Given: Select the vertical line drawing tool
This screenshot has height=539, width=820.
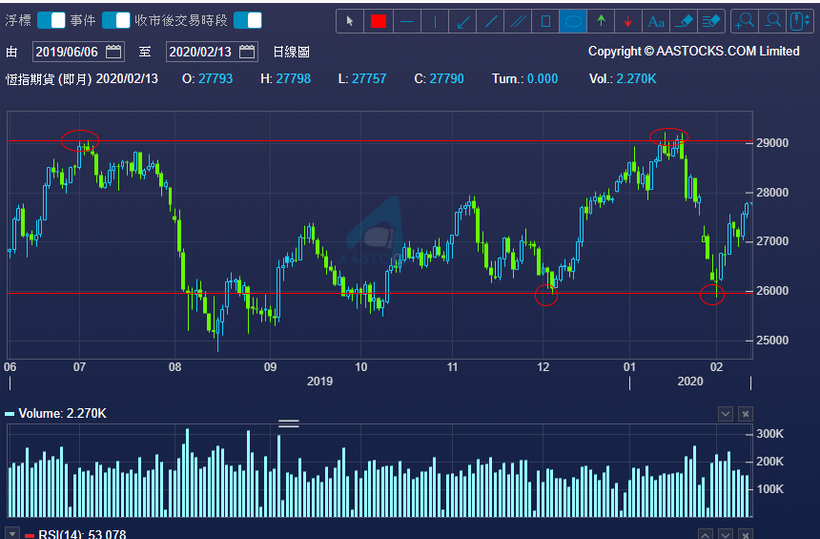Looking at the screenshot, I should click(435, 21).
